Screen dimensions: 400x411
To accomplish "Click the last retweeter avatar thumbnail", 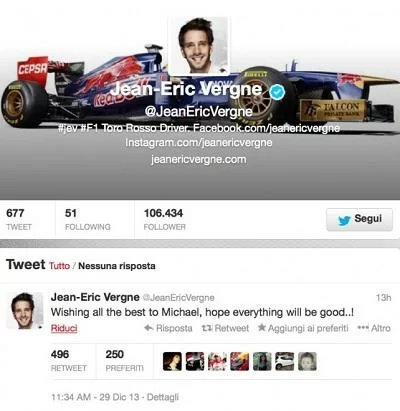I will pyautogui.click(x=307, y=361).
